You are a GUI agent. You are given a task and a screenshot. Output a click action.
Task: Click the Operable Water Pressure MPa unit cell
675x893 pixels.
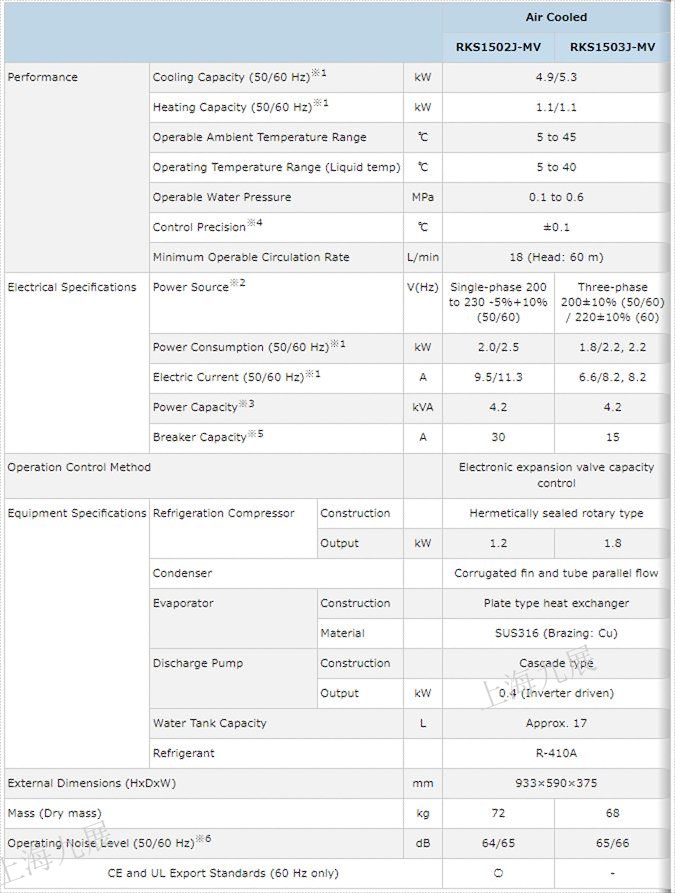422,197
